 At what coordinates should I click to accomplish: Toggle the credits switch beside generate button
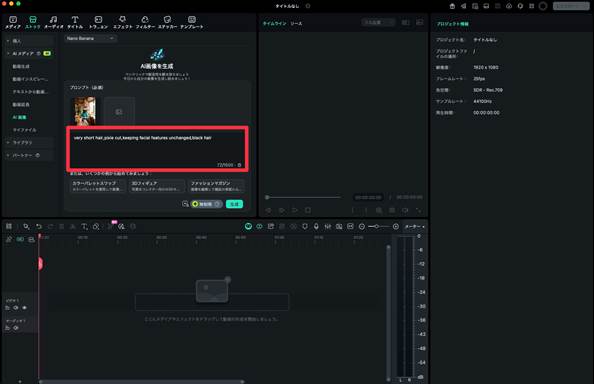tap(206, 204)
